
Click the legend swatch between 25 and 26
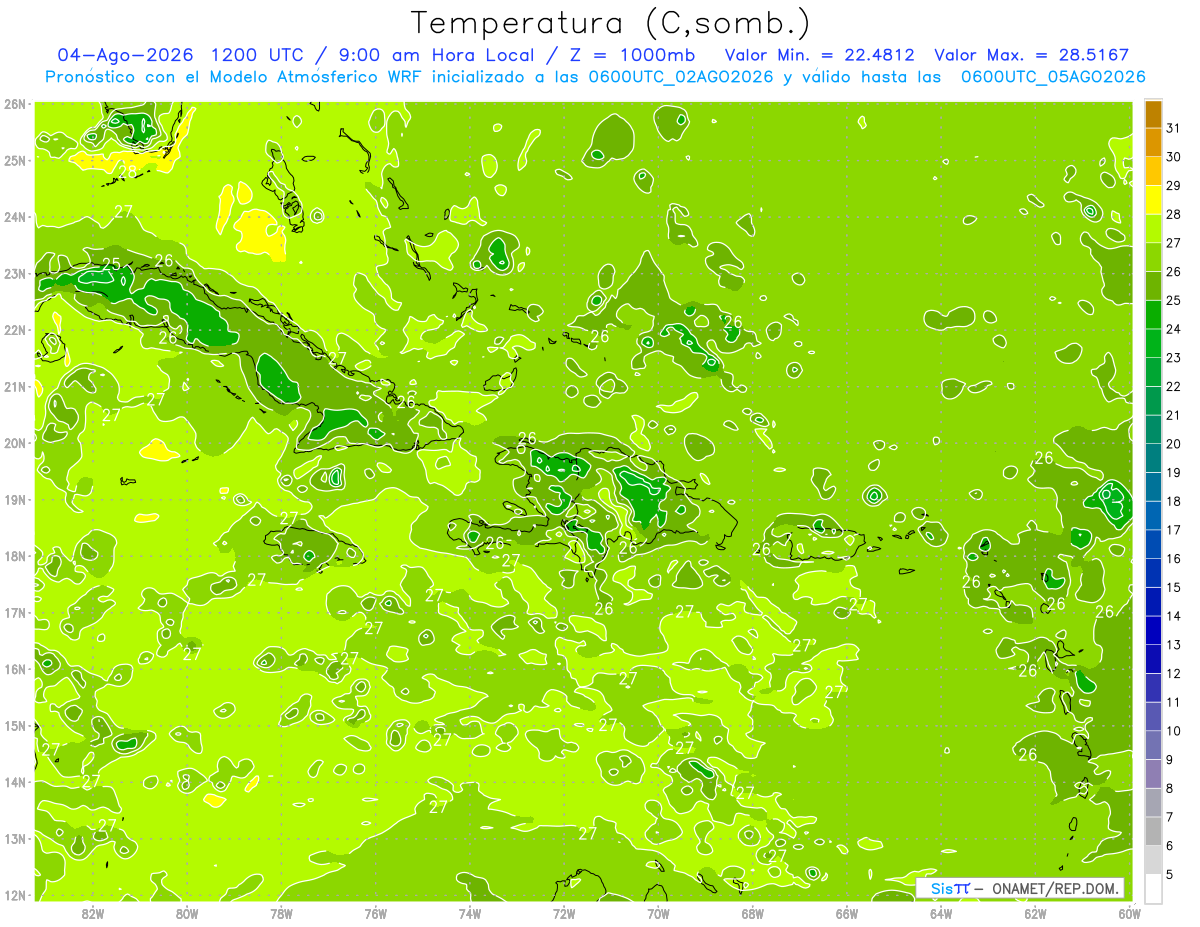click(1153, 286)
